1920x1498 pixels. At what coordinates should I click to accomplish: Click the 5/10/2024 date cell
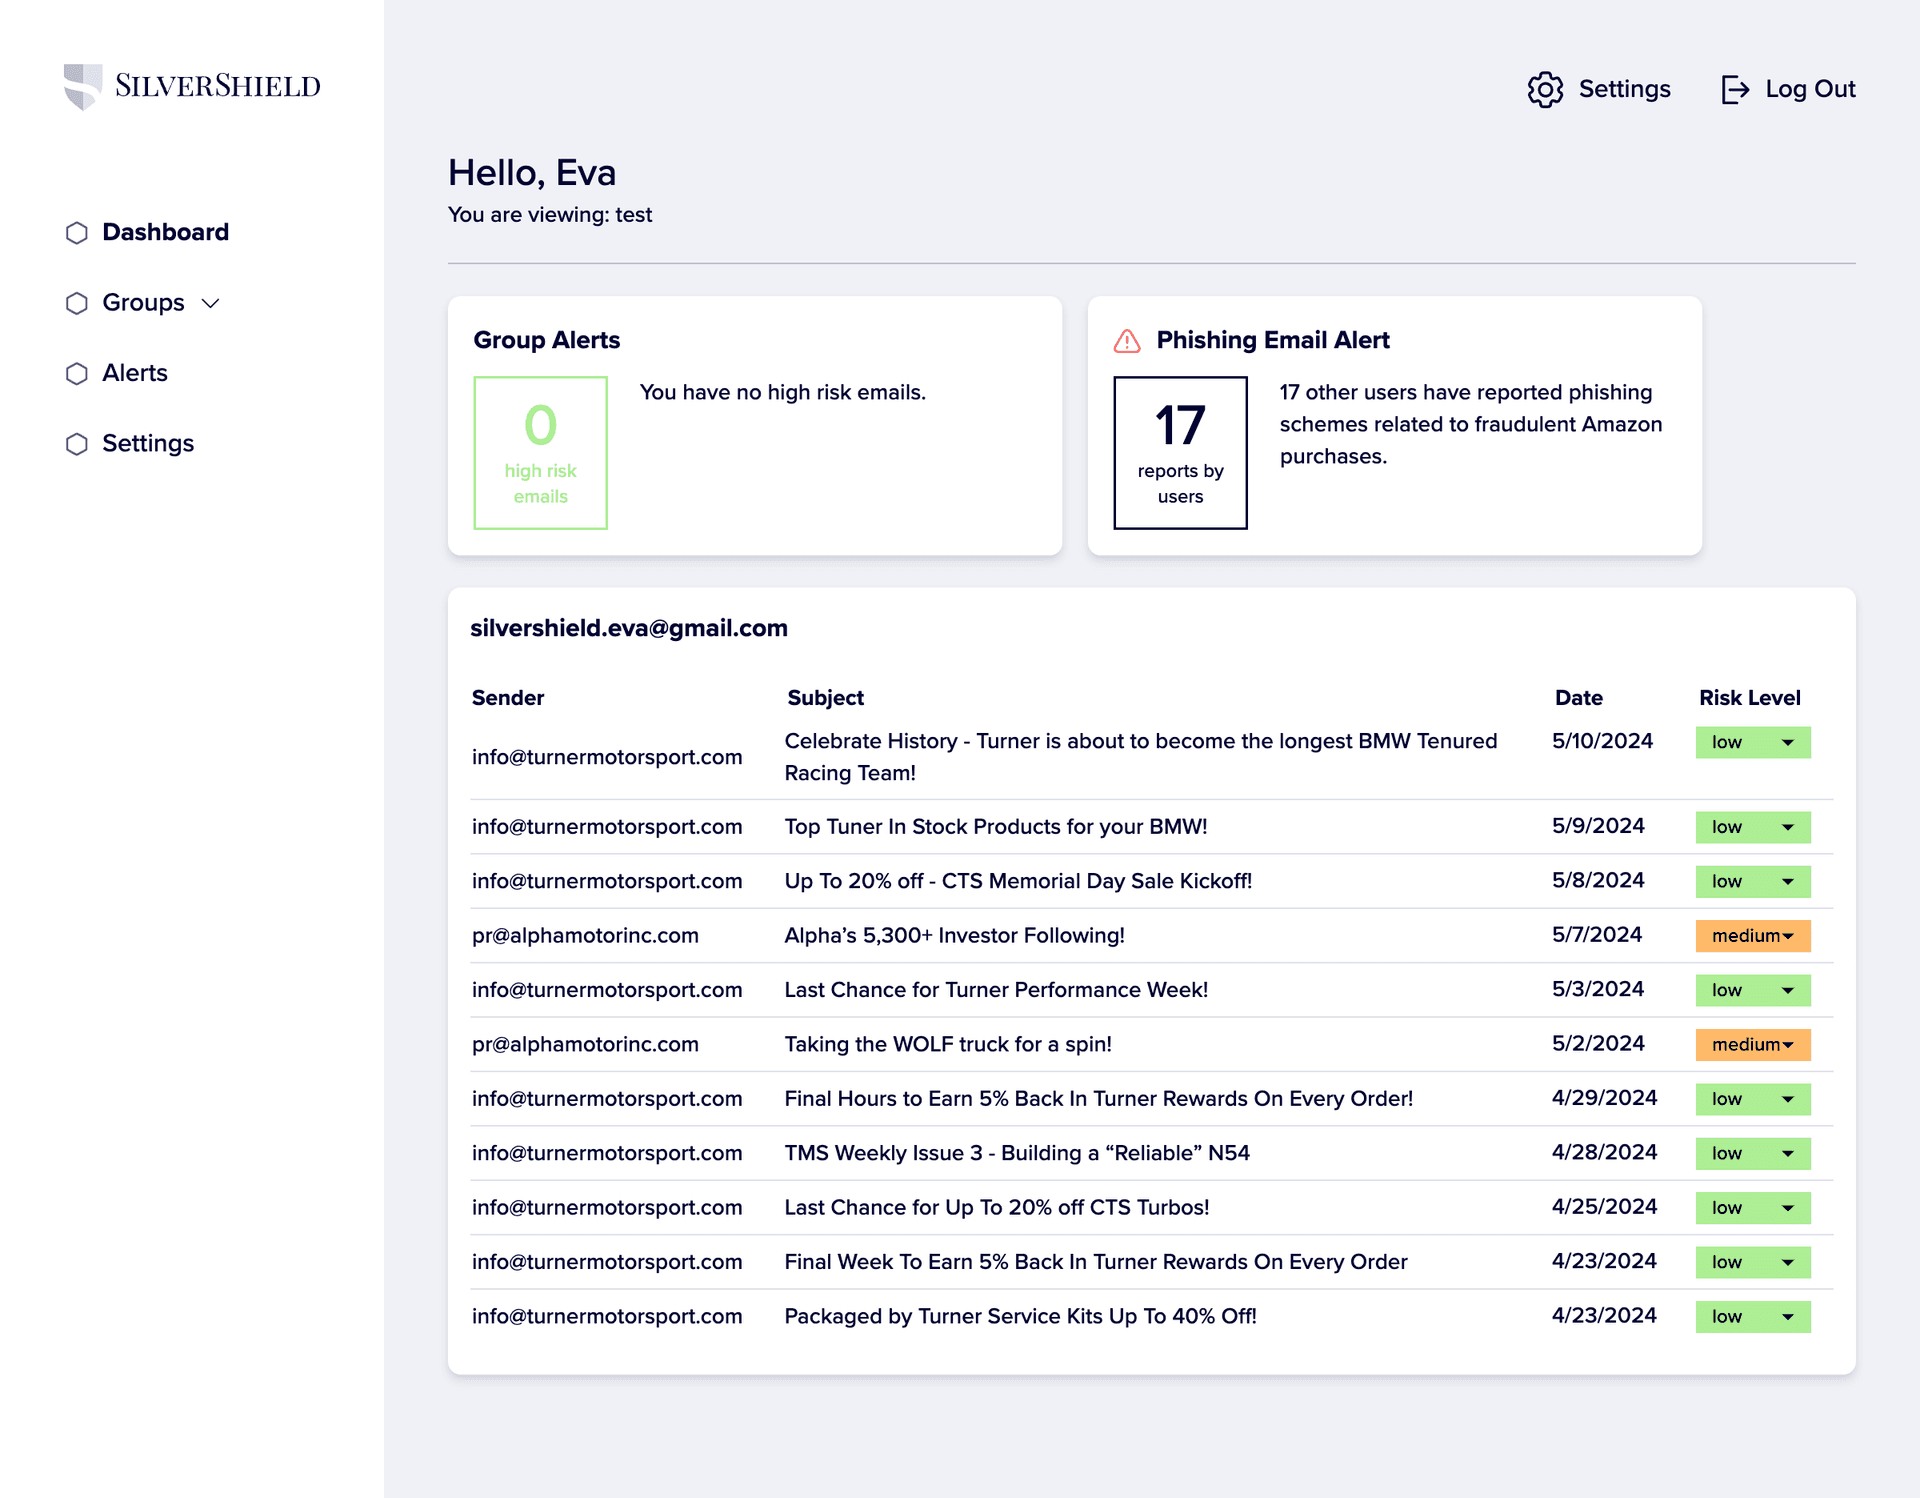1602,742
